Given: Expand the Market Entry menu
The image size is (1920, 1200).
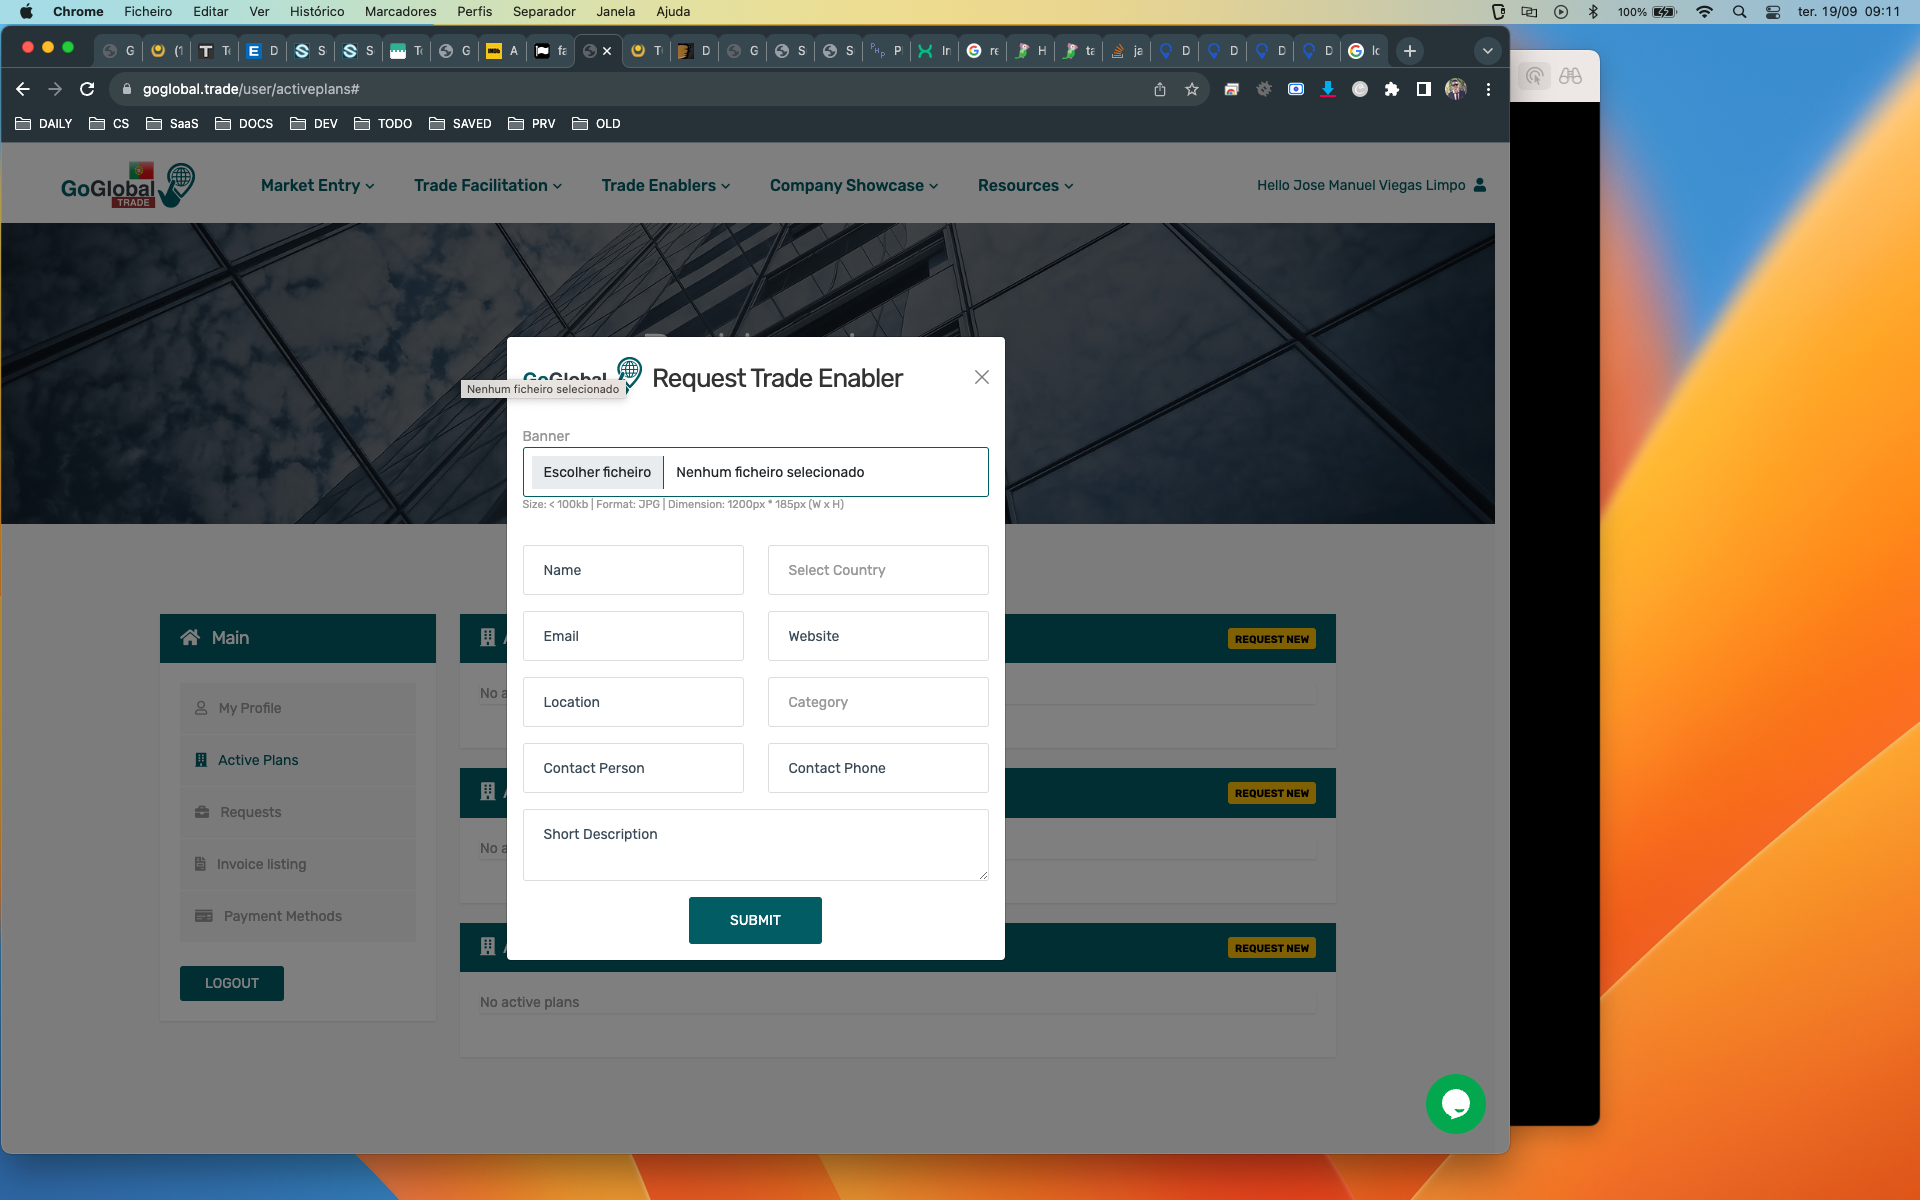Looking at the screenshot, I should (317, 186).
